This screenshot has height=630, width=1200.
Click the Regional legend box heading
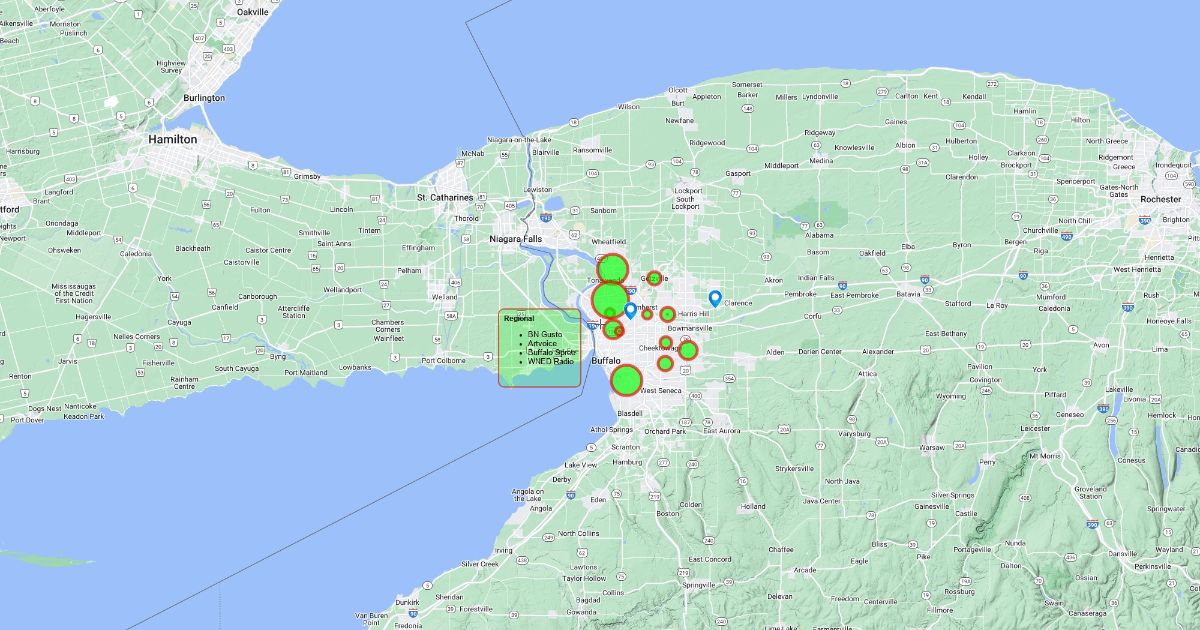(x=519, y=318)
